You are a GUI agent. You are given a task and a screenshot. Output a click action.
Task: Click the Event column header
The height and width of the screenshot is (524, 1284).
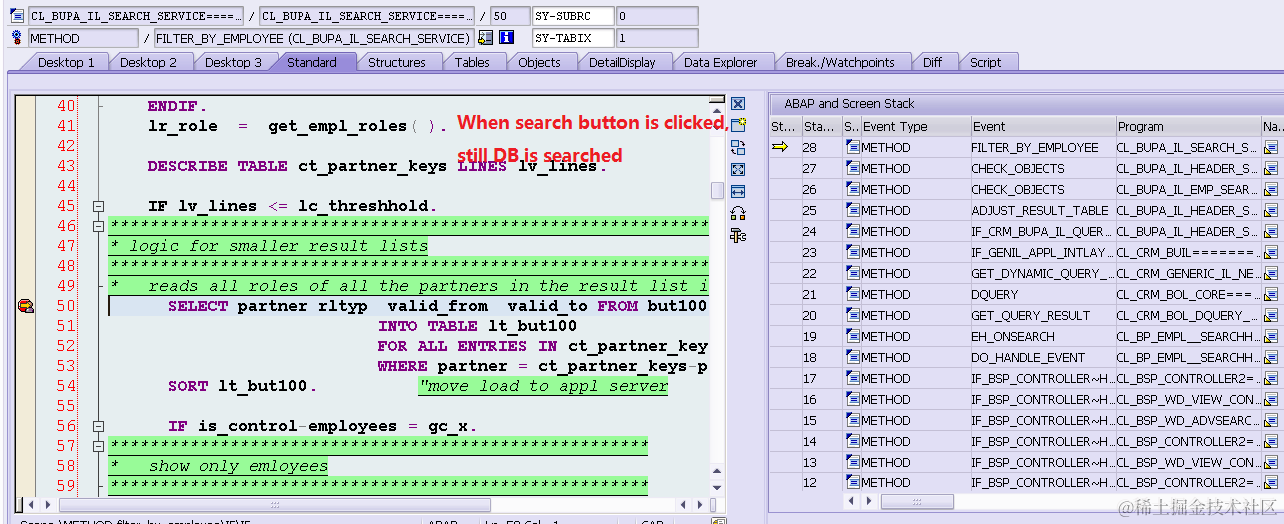coord(1043,126)
